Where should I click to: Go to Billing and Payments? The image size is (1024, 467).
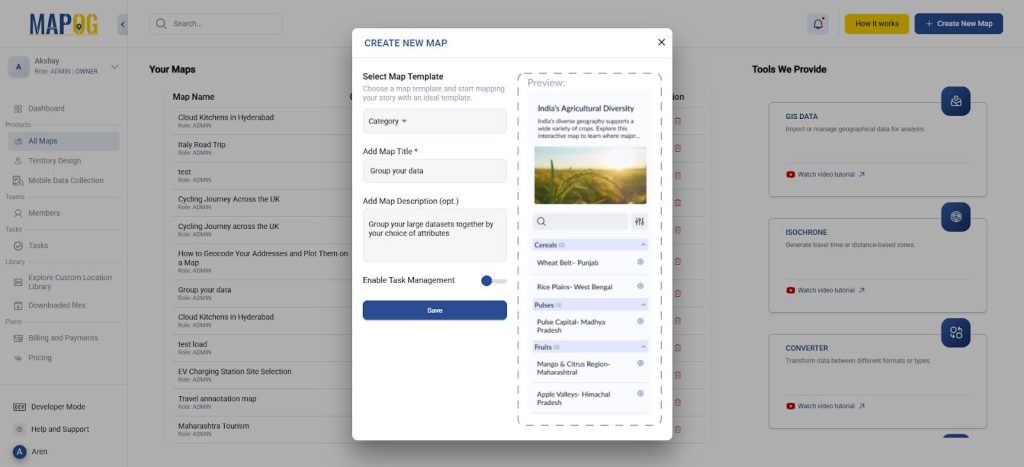(62, 338)
